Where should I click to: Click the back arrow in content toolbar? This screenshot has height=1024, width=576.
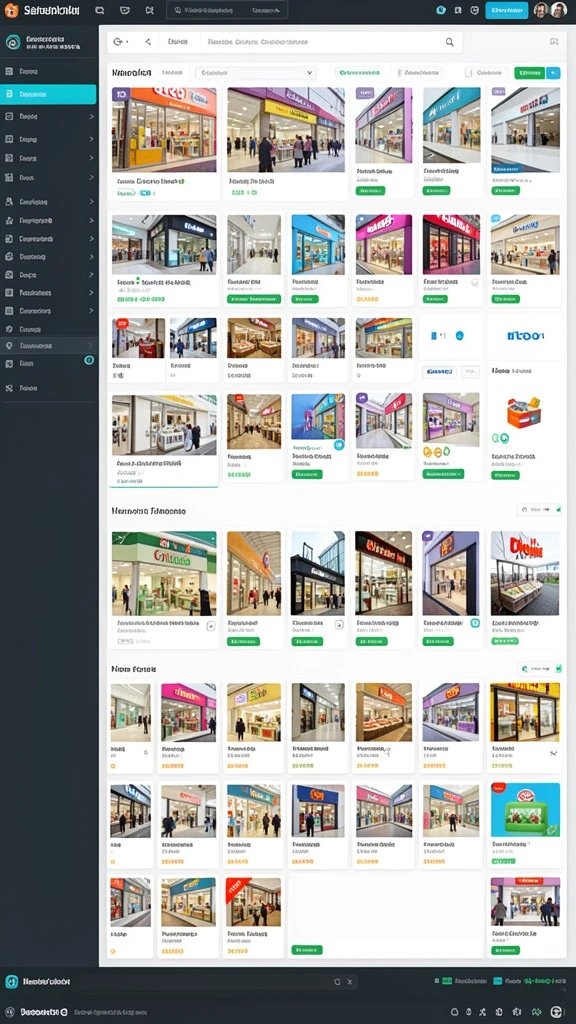click(x=148, y=42)
